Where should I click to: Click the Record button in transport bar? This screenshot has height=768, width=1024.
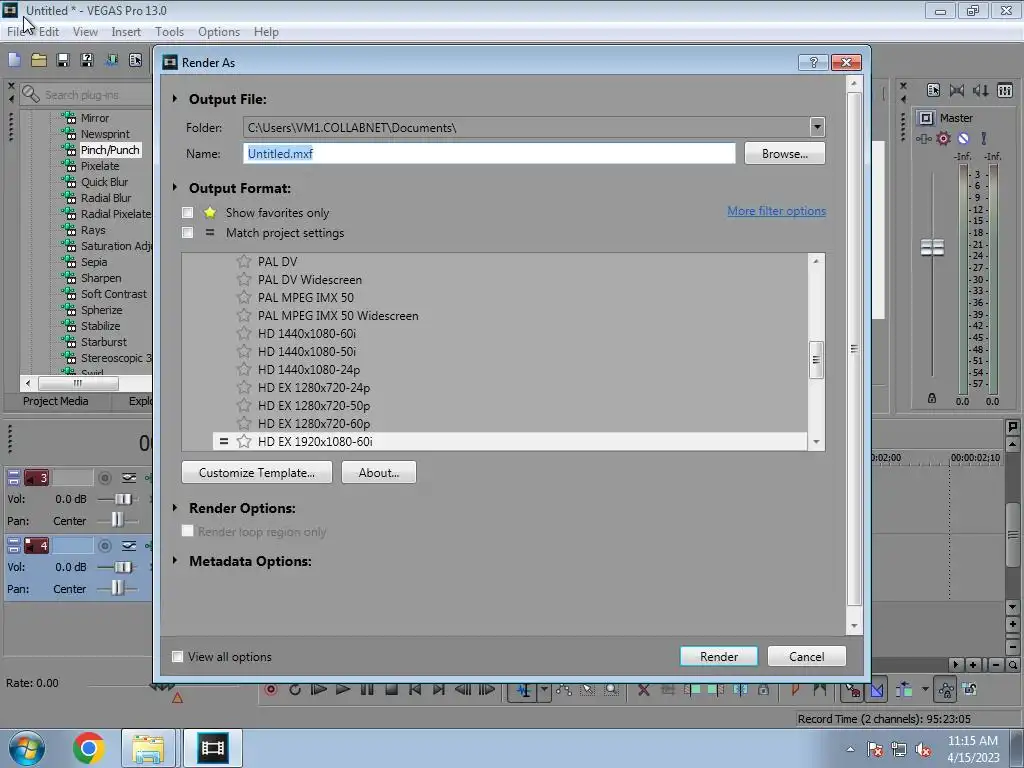(270, 690)
